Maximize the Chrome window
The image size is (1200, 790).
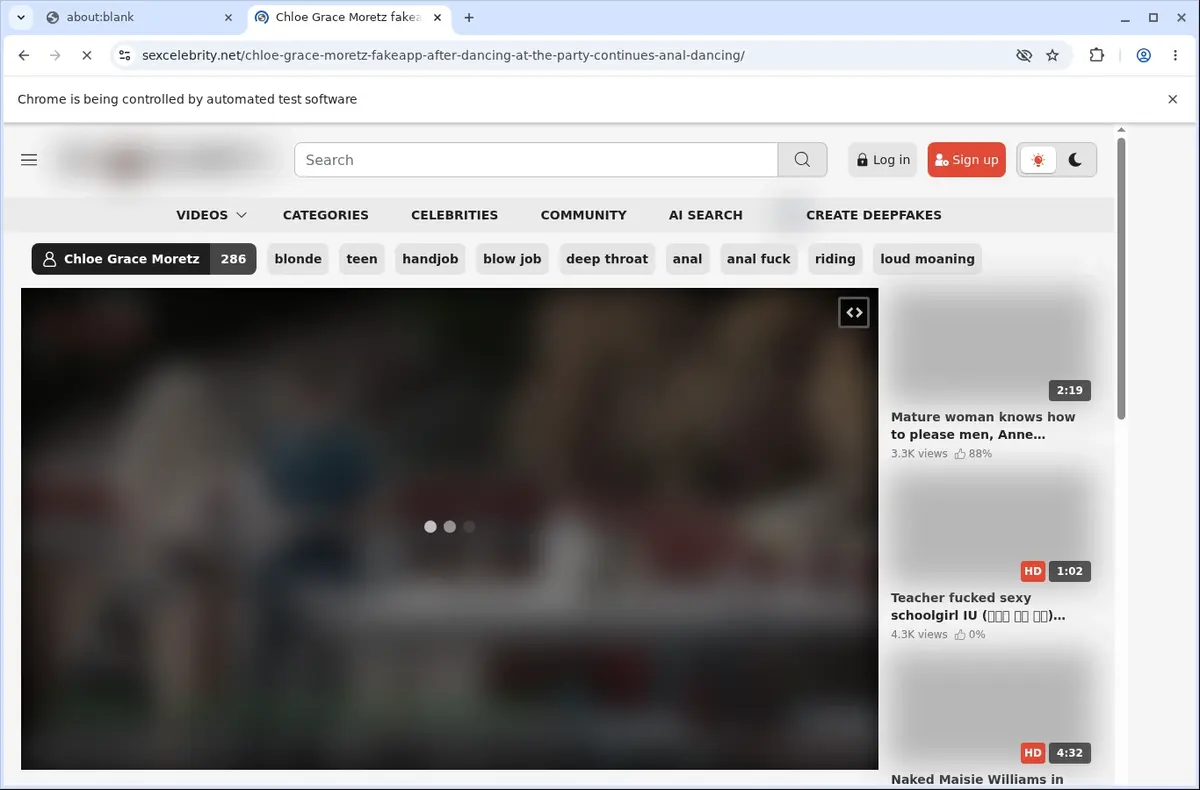click(x=1153, y=17)
